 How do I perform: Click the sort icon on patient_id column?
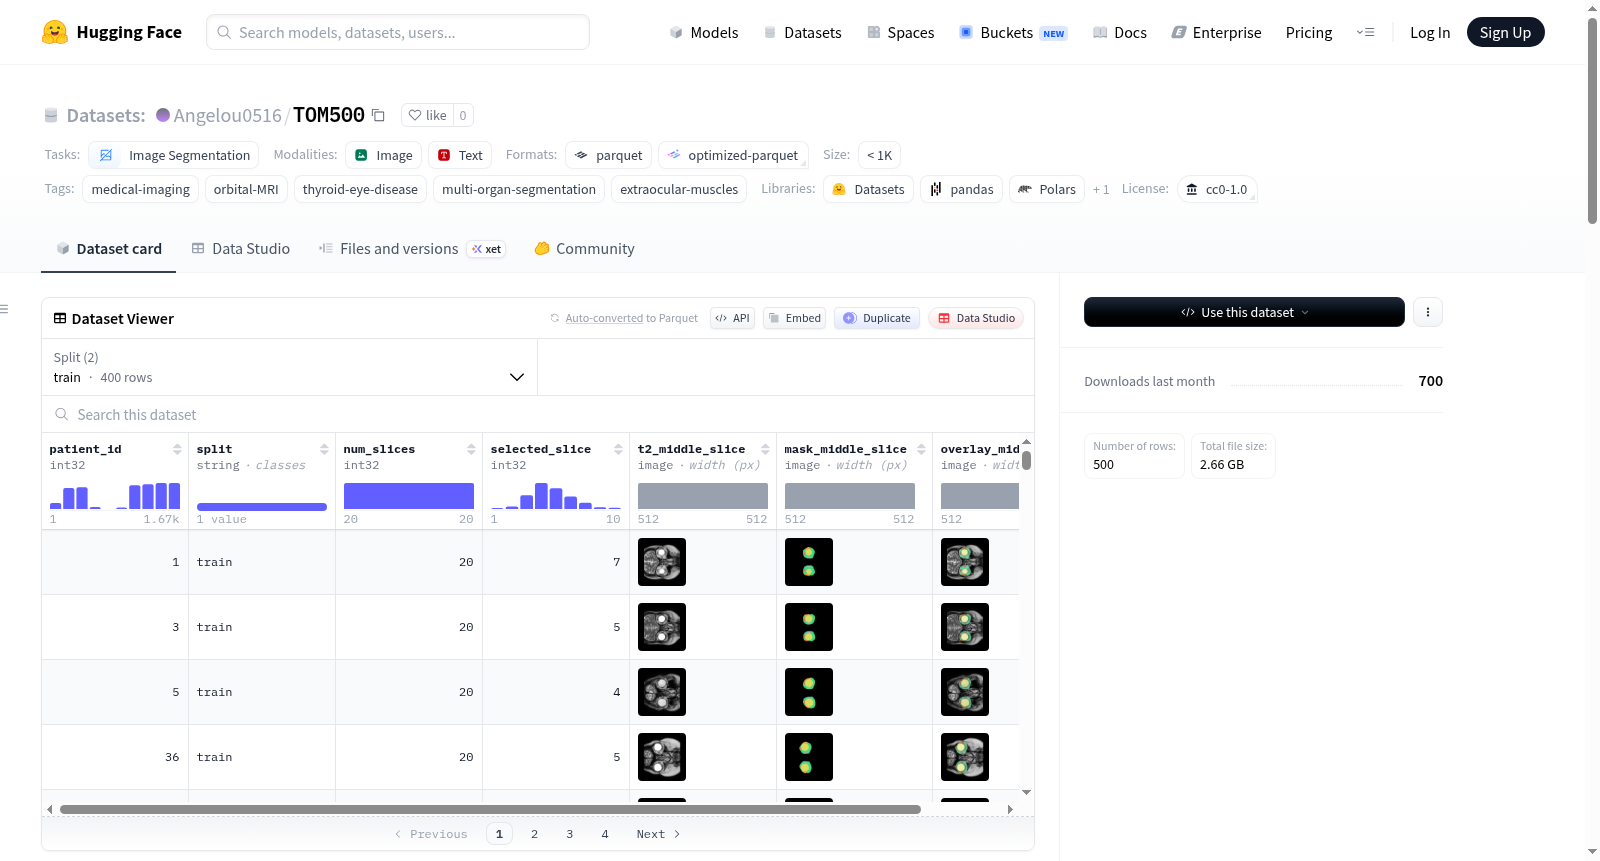177,449
